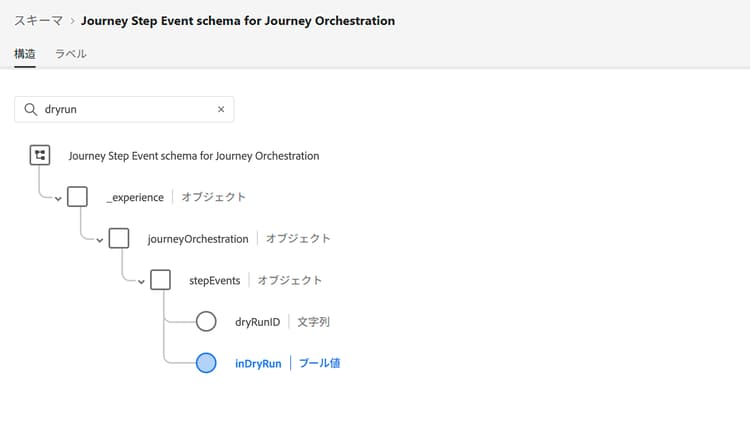Click the schema root tree icon
Screen dimensions: 750x424
(39, 155)
